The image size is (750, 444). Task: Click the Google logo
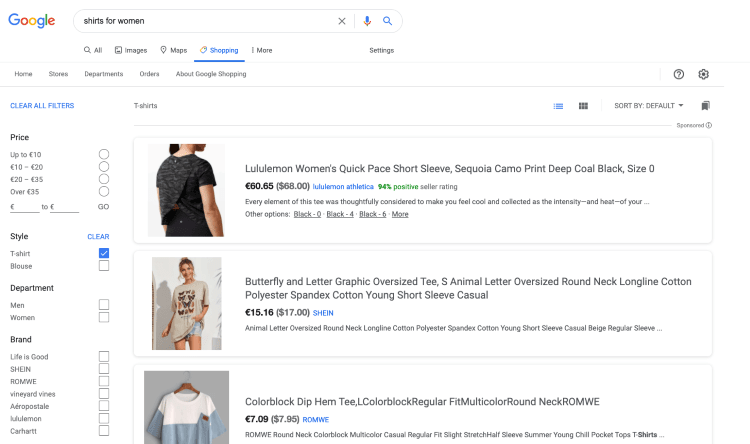(x=32, y=21)
